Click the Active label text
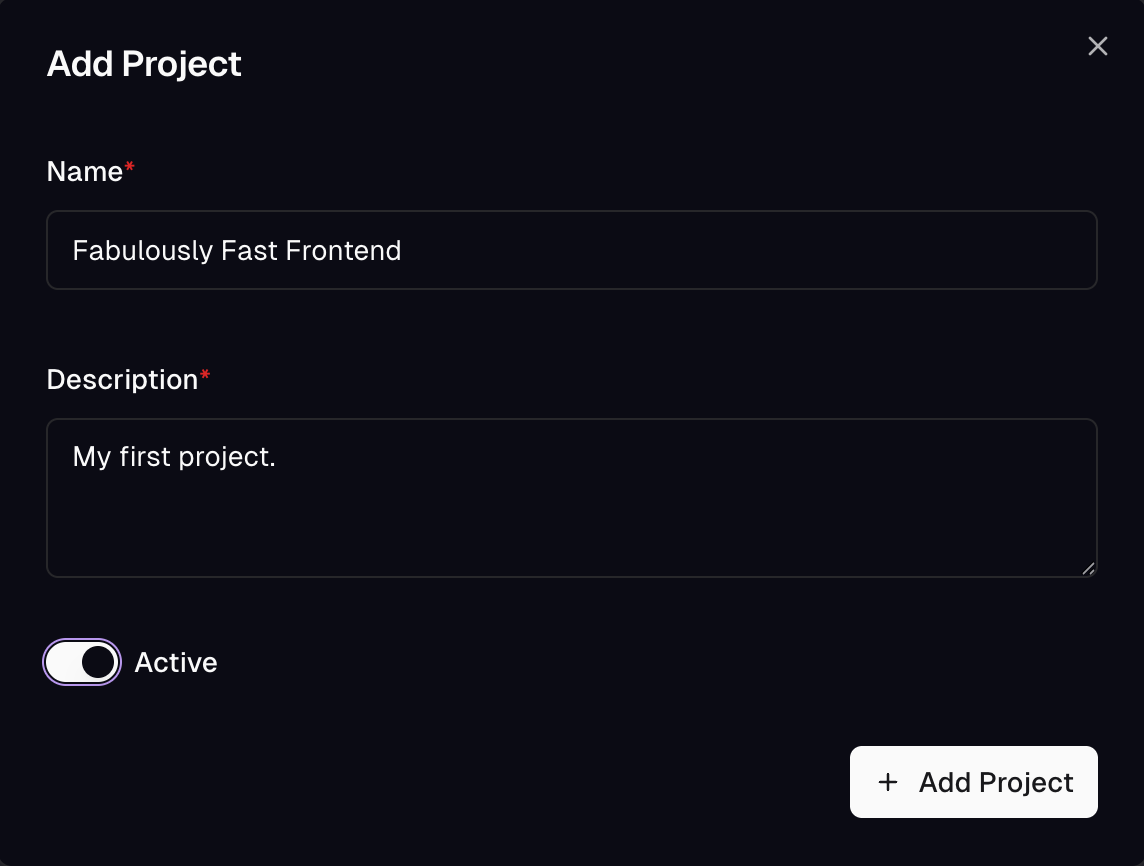Viewport: 1144px width, 866px height. coord(175,662)
